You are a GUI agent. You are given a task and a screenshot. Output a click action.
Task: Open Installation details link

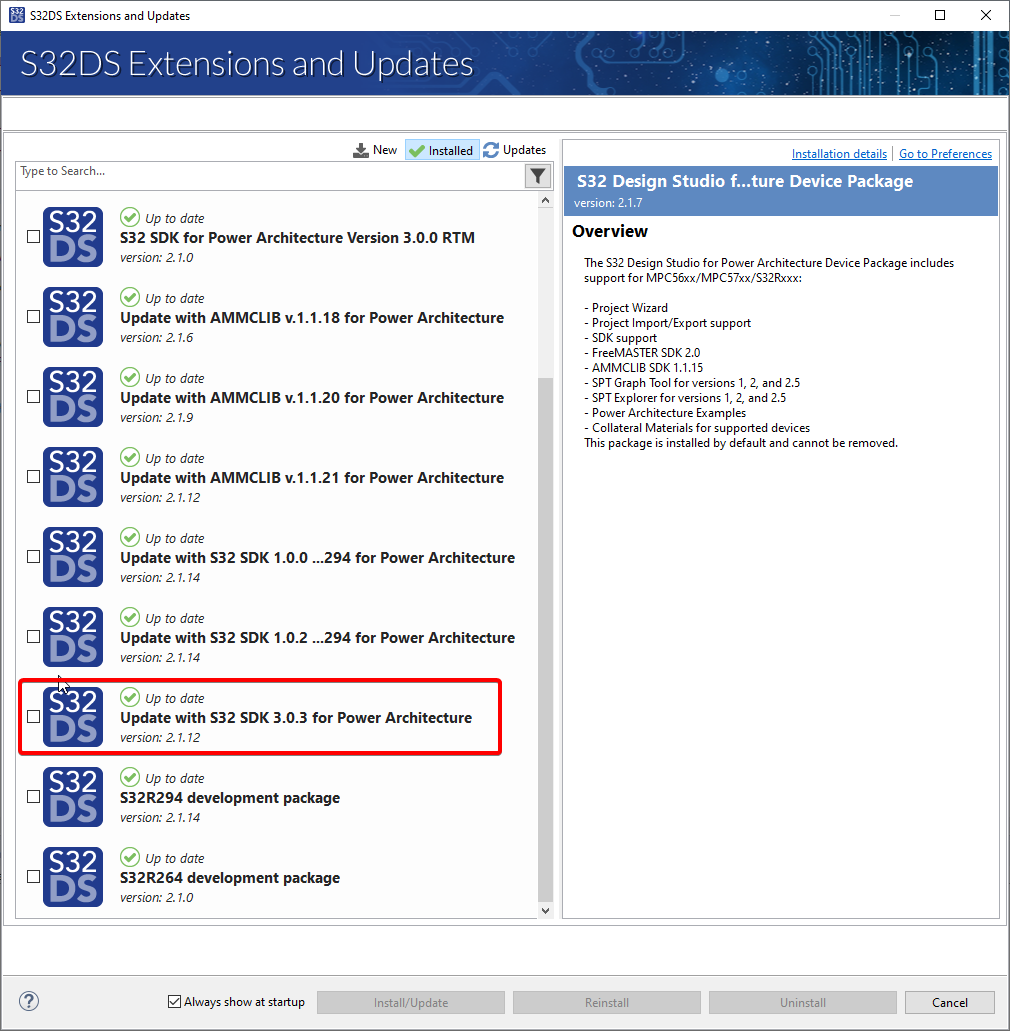[839, 153]
